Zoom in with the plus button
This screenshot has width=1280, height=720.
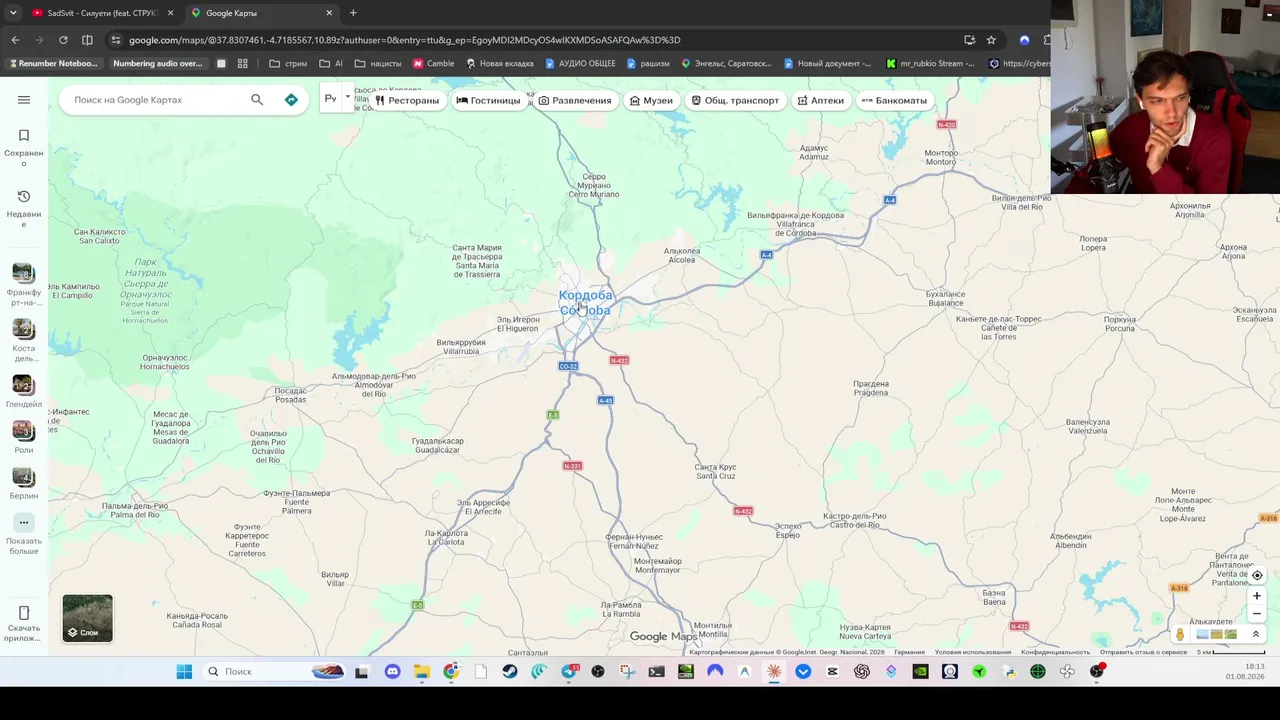click(x=1257, y=596)
